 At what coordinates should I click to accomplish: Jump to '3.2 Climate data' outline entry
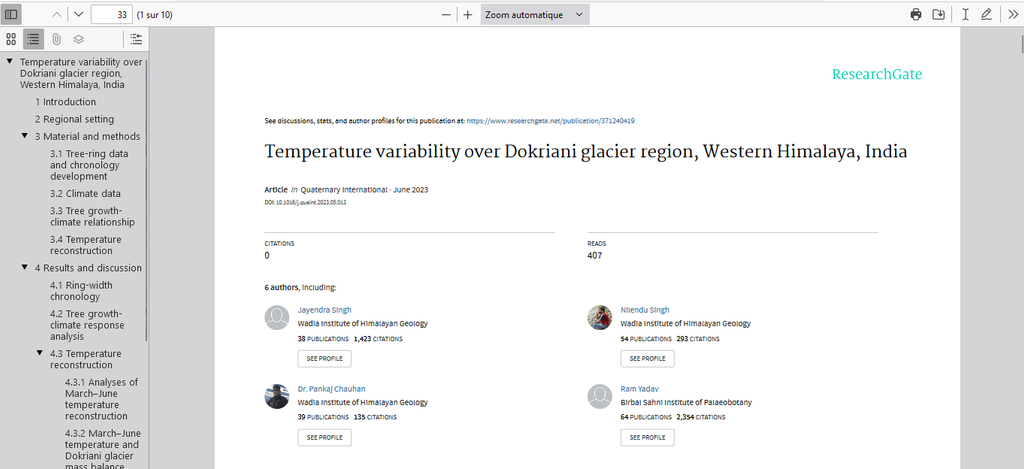click(85, 194)
